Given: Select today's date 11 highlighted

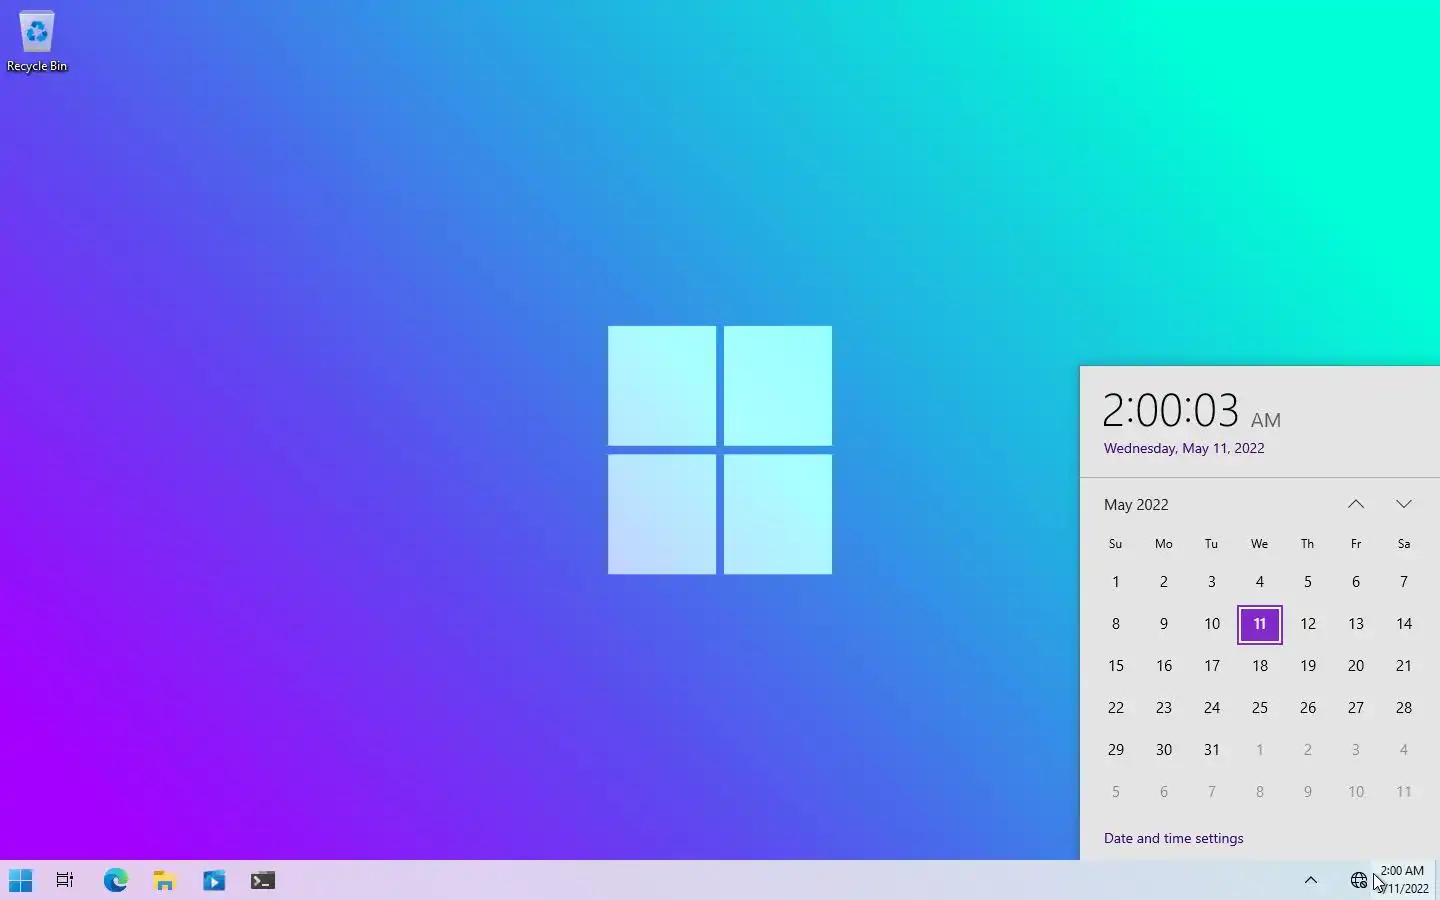Looking at the screenshot, I should 1260,624.
